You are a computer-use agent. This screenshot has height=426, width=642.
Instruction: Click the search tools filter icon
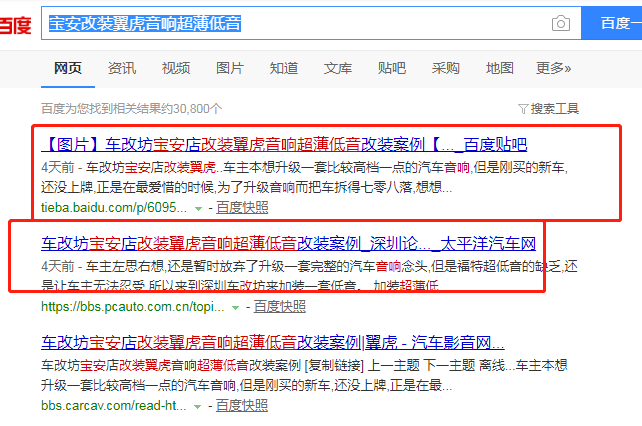(523, 109)
